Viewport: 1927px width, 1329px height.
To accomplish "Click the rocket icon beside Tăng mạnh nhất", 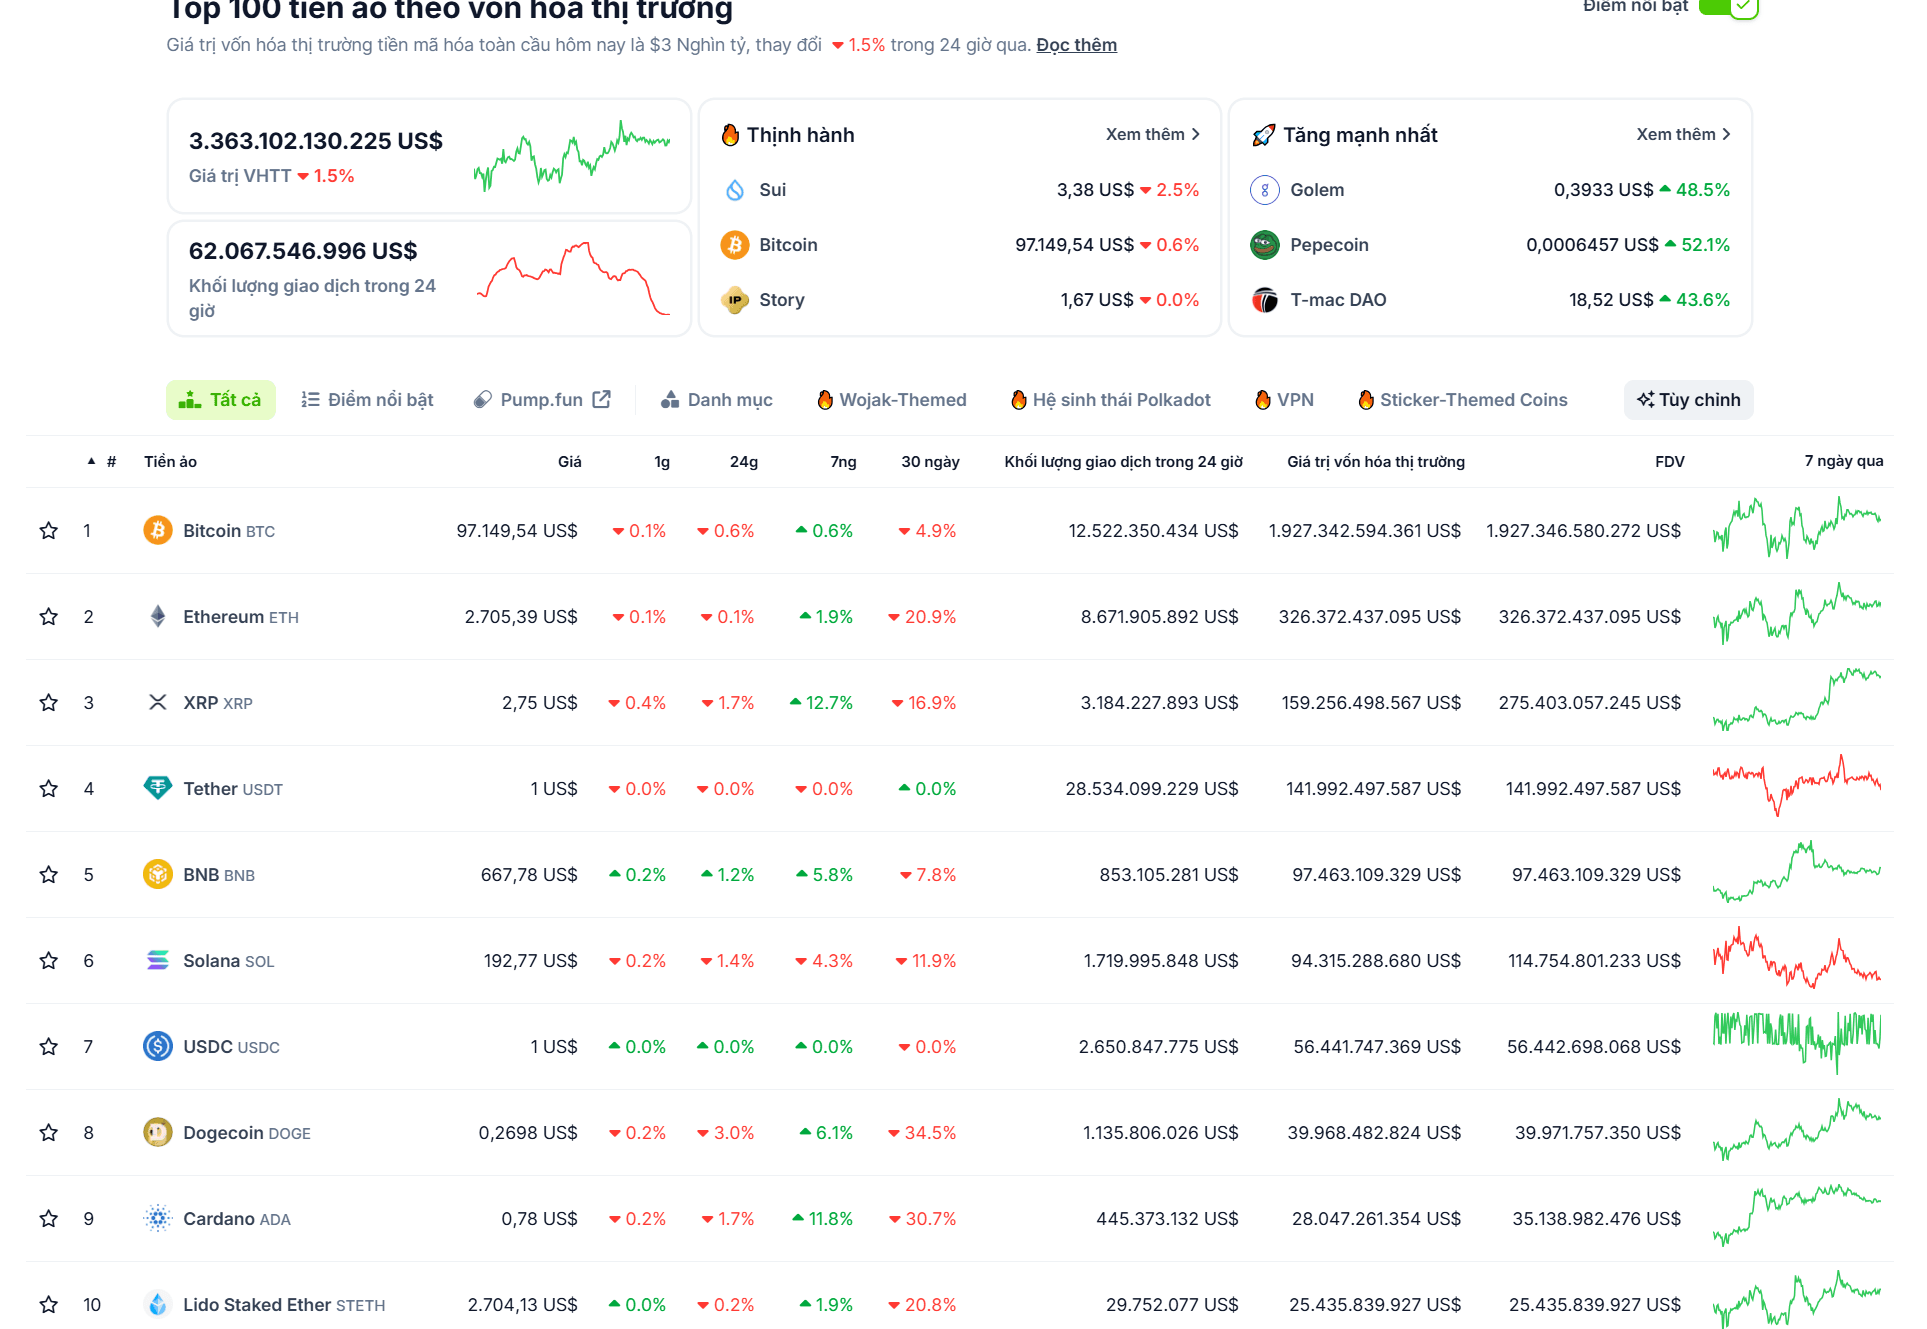I will point(1264,135).
